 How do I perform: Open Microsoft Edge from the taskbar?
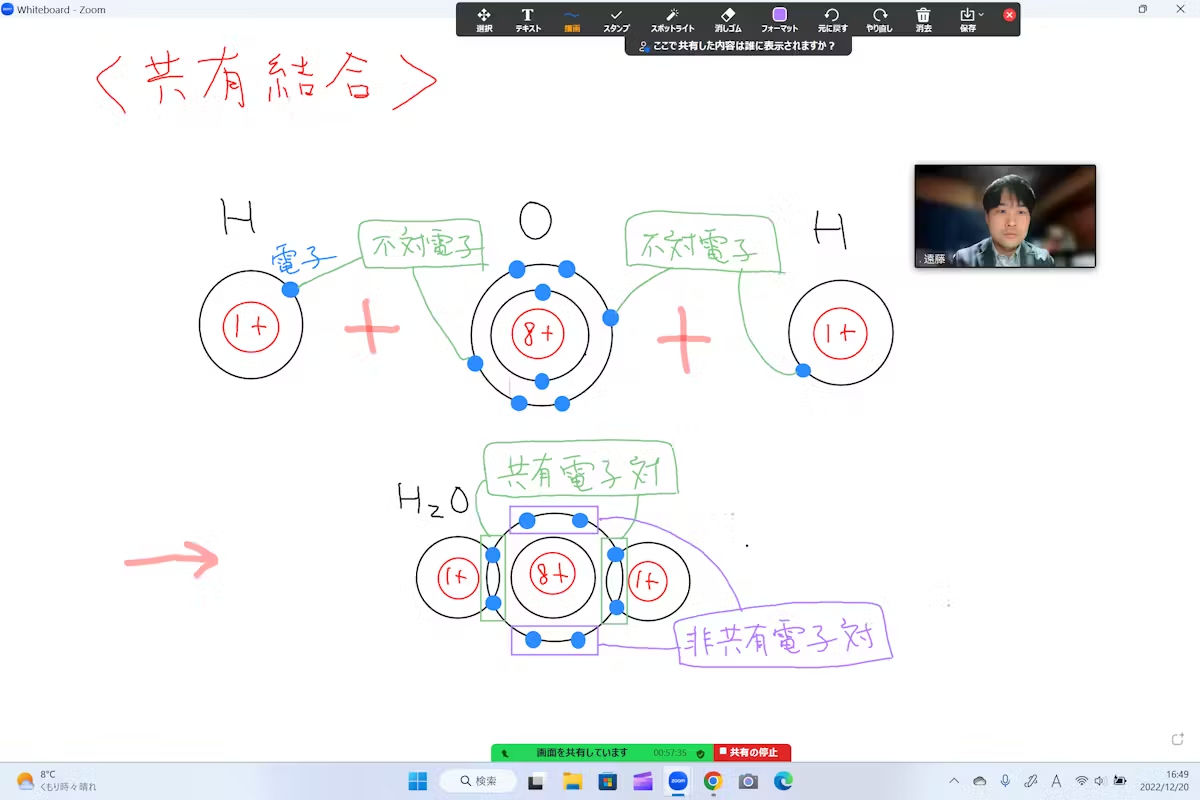[783, 781]
